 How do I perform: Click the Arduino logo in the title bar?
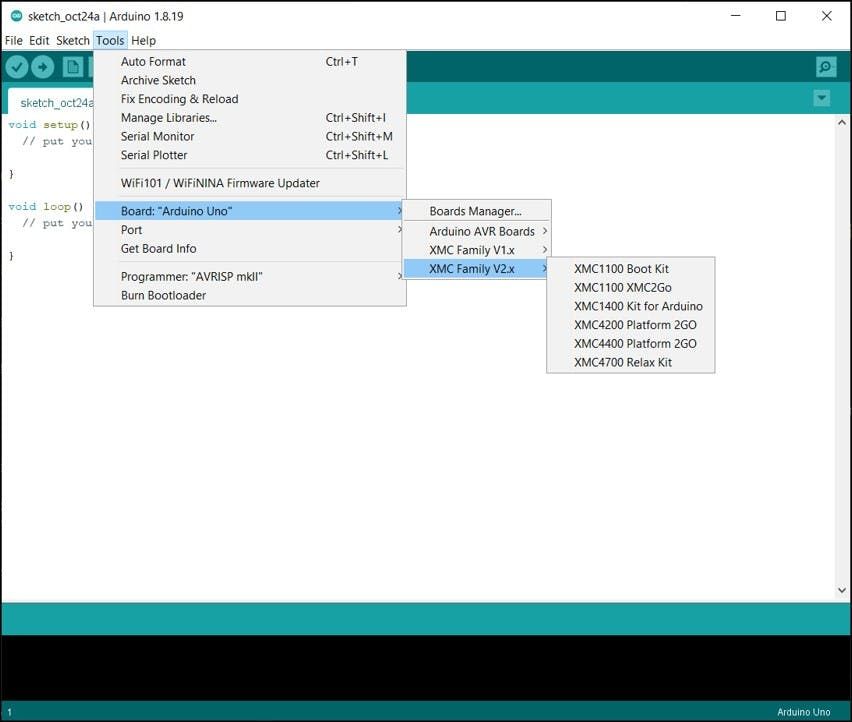[x=14, y=16]
